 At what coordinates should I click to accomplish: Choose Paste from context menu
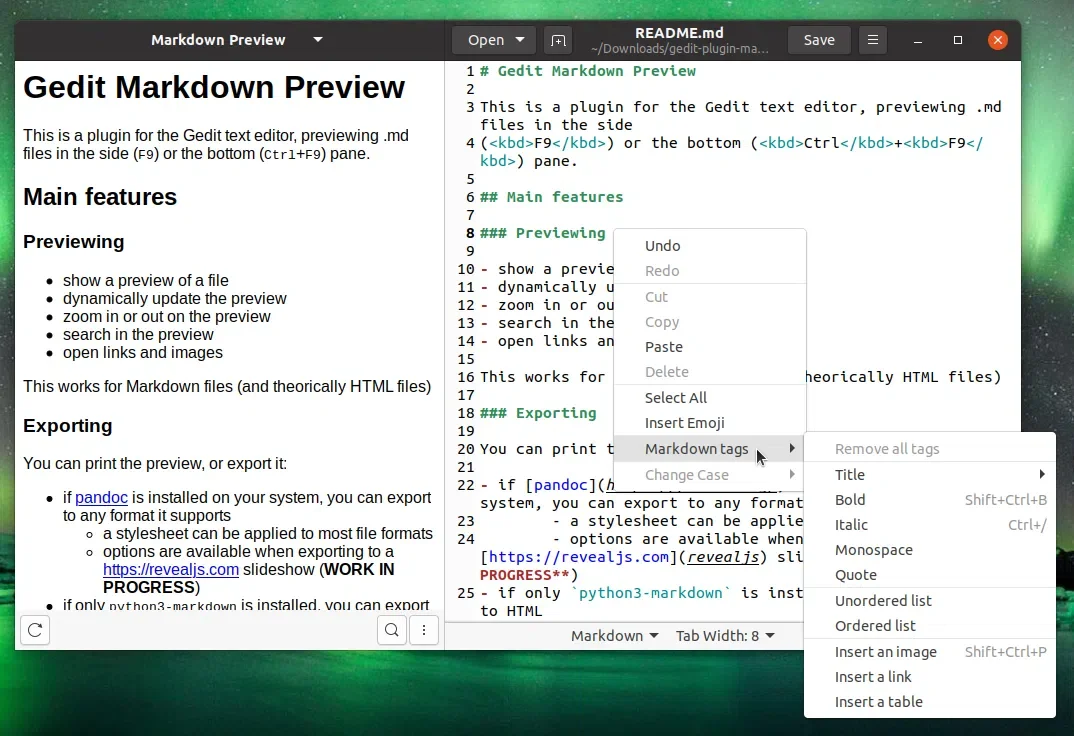710,347
